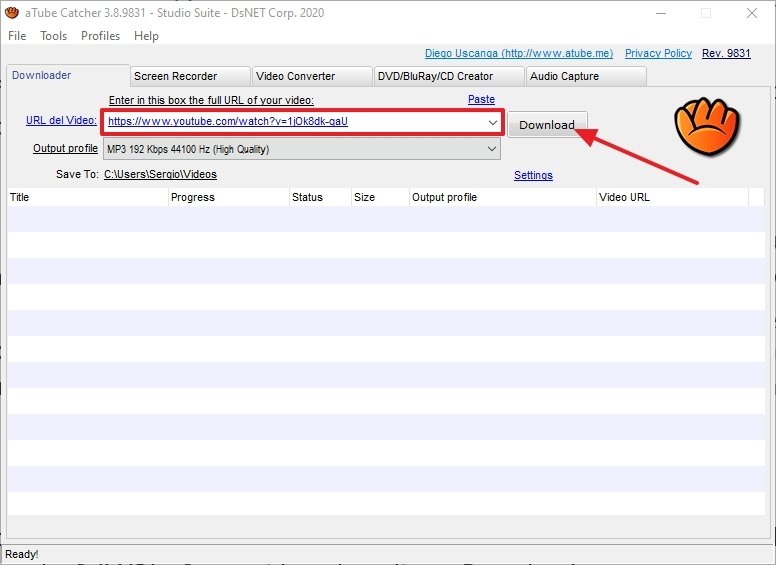The width and height of the screenshot is (776, 565).
Task: Switch to the Video Converter tab
Action: 312,76
